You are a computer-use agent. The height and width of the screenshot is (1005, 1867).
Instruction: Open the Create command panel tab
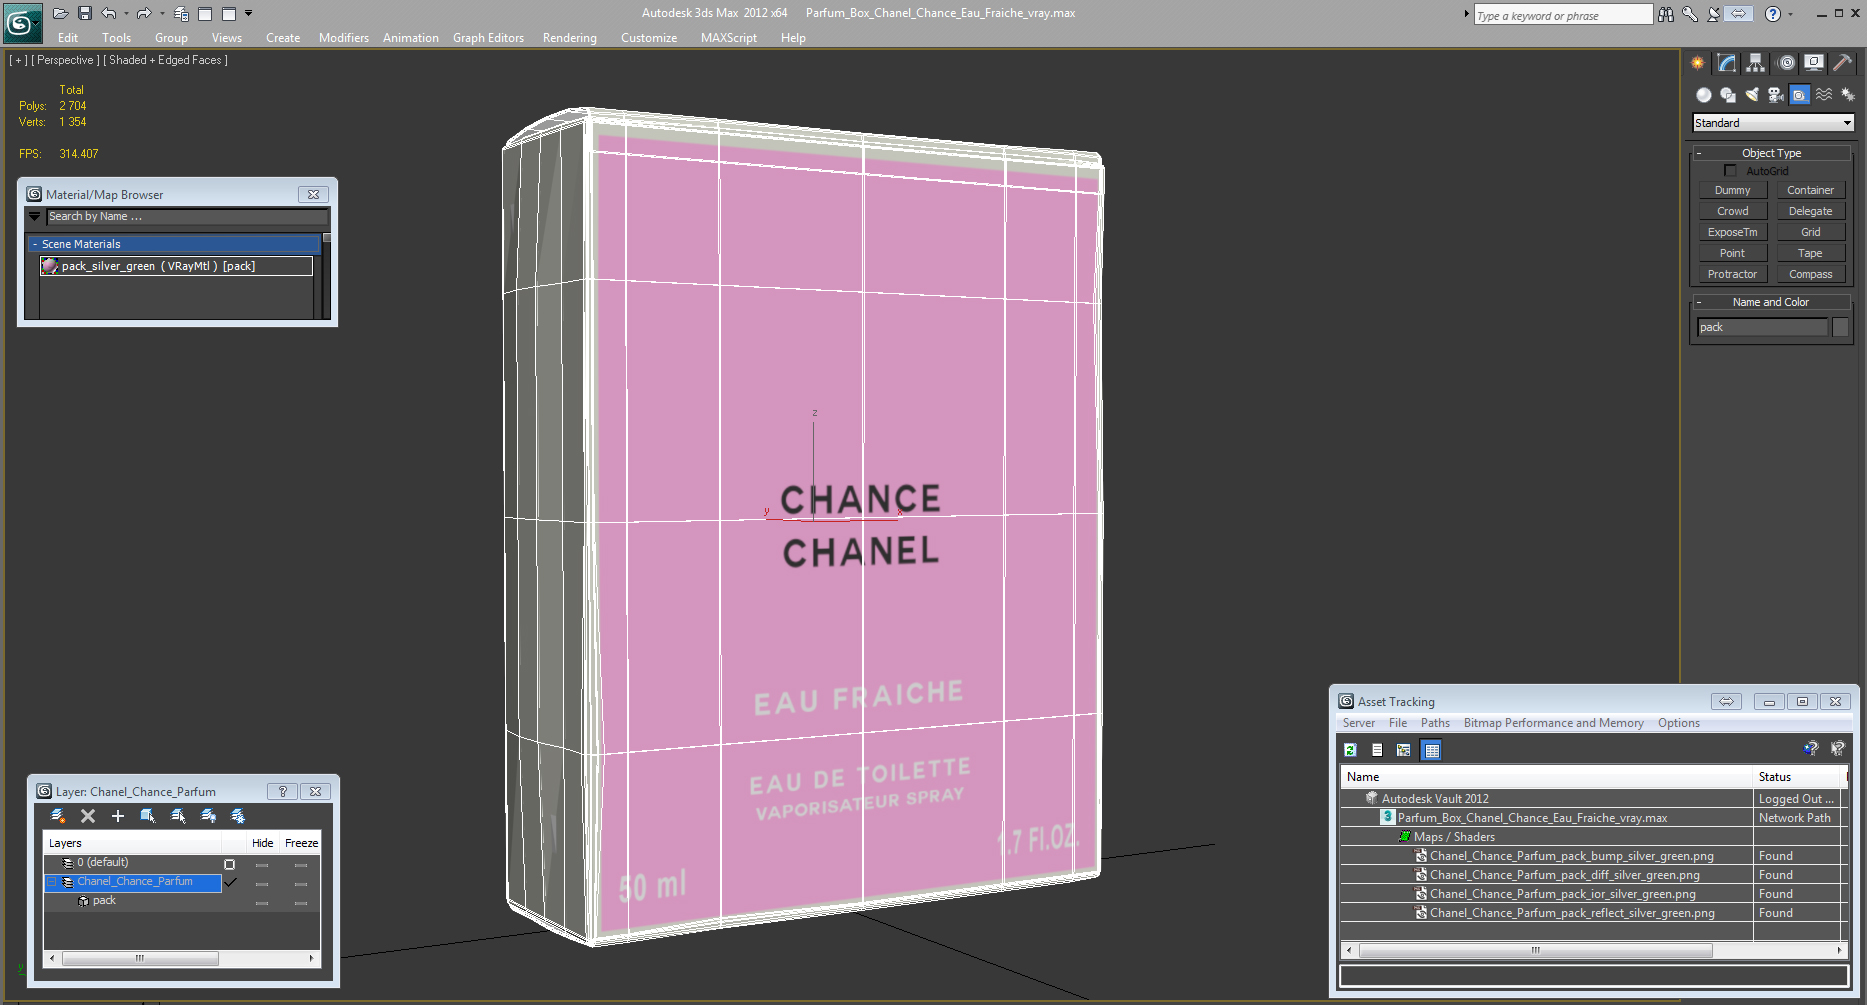click(1698, 63)
